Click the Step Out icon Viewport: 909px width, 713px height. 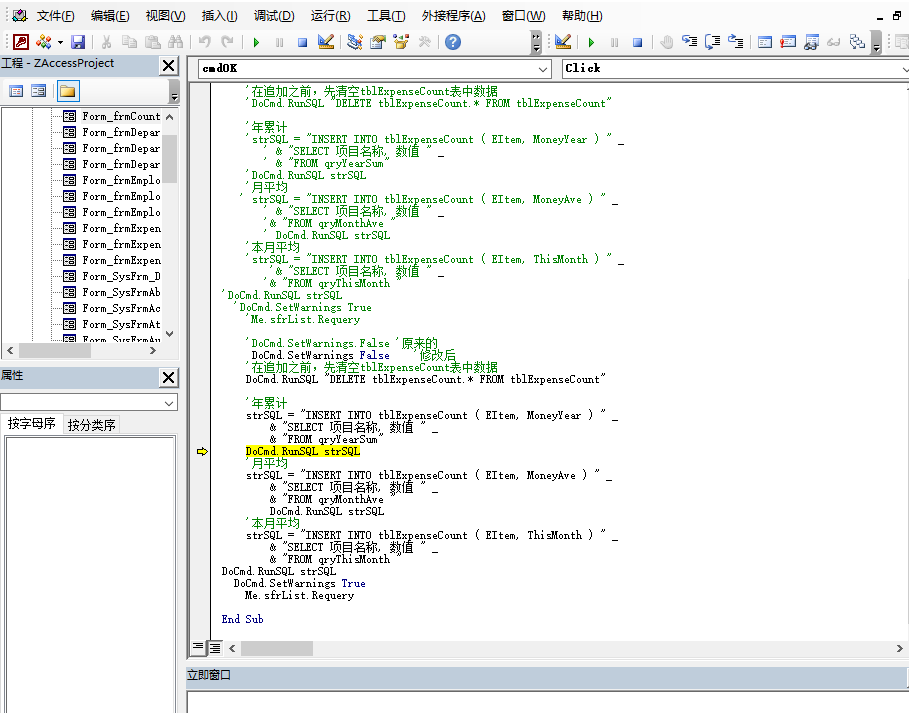[x=736, y=42]
